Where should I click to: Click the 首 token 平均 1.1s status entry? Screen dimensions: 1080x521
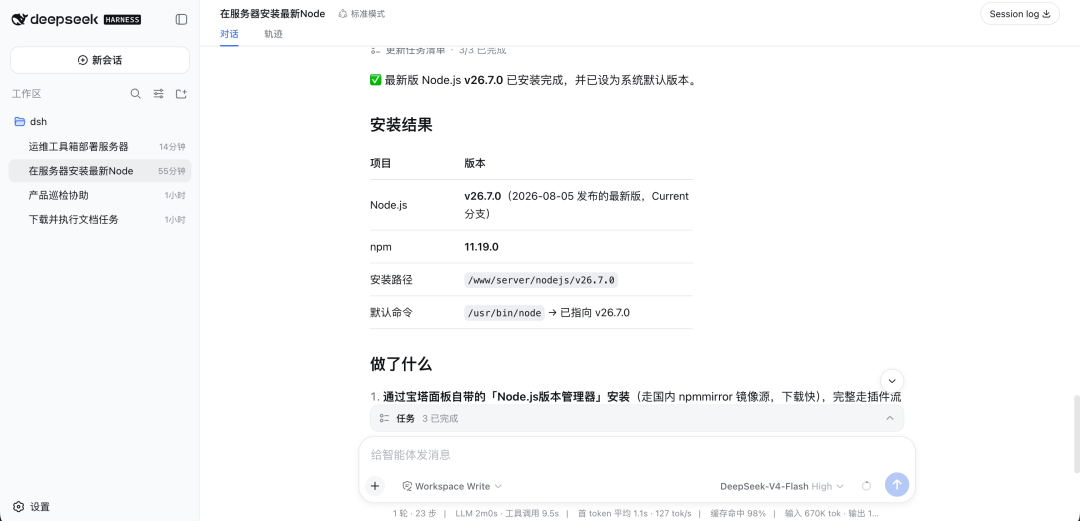(x=611, y=513)
